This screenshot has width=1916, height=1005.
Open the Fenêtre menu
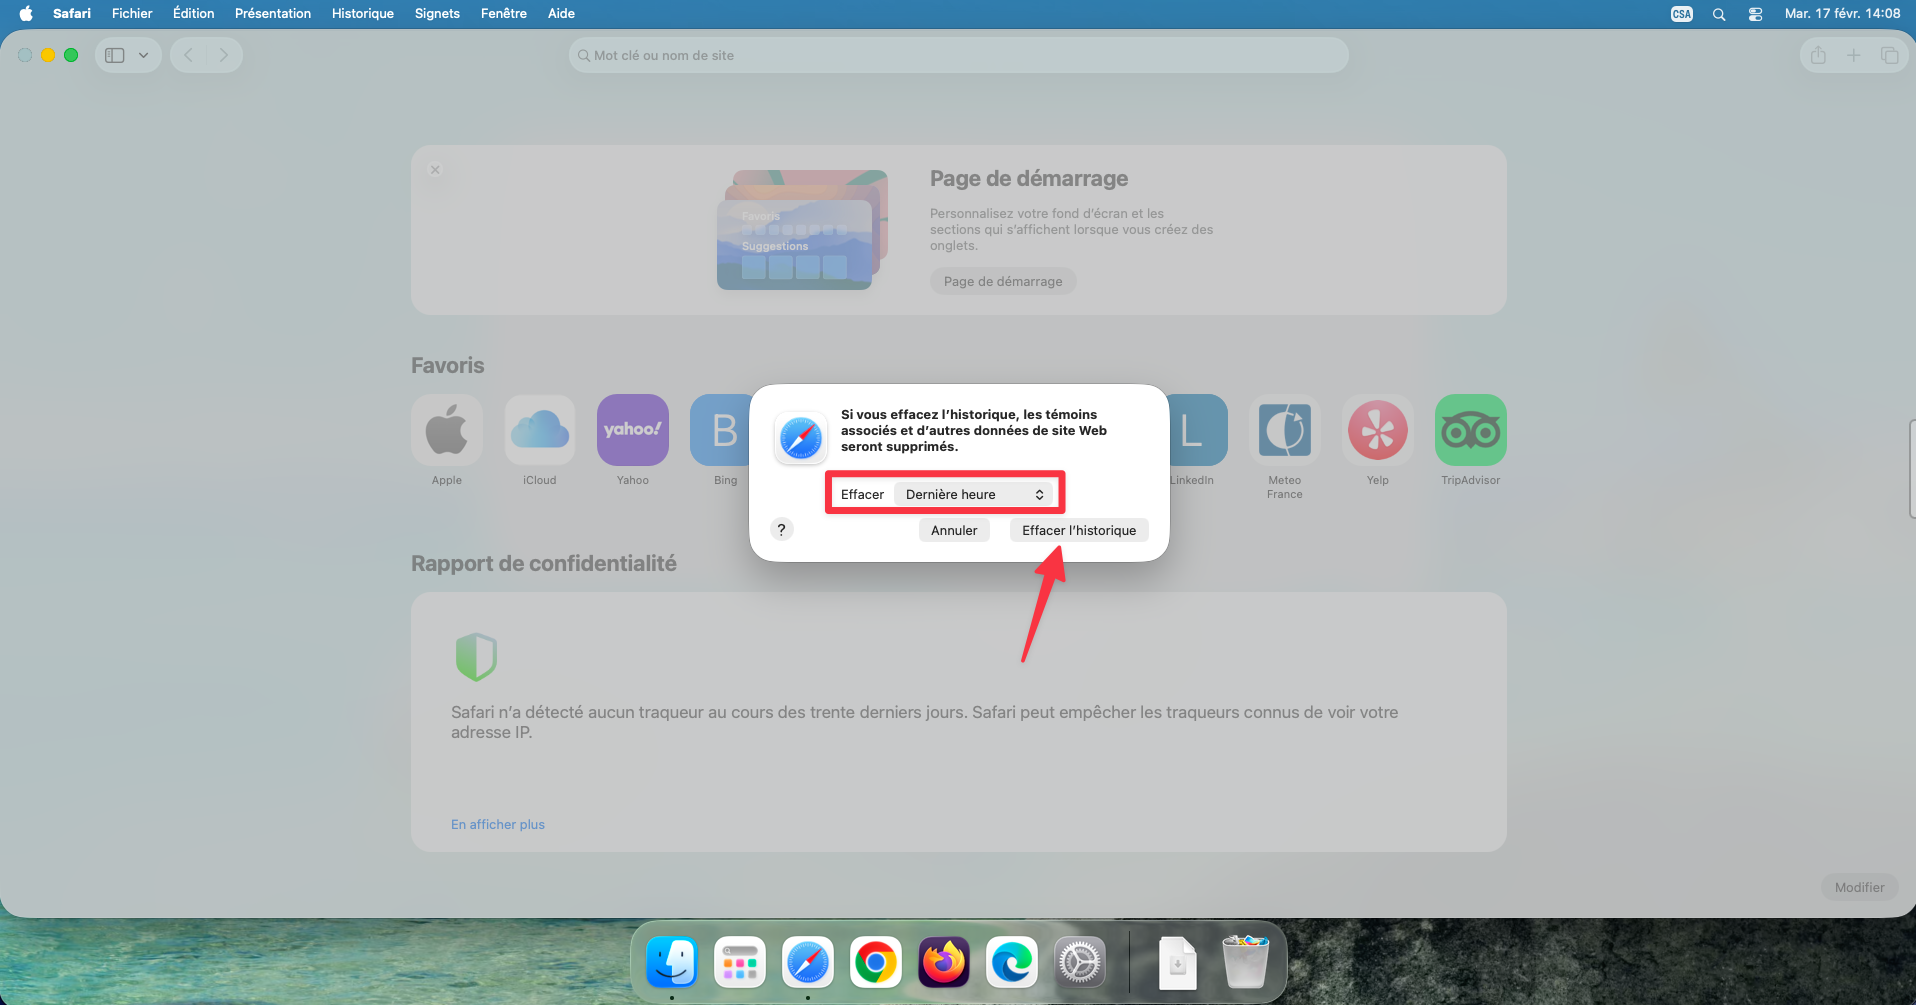coord(503,13)
